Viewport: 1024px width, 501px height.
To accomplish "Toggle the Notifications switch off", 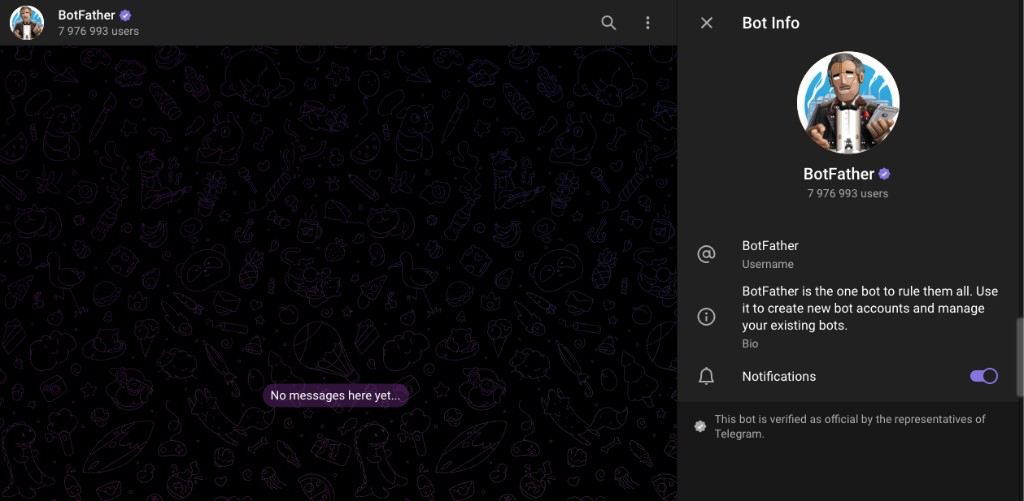I will click(983, 376).
